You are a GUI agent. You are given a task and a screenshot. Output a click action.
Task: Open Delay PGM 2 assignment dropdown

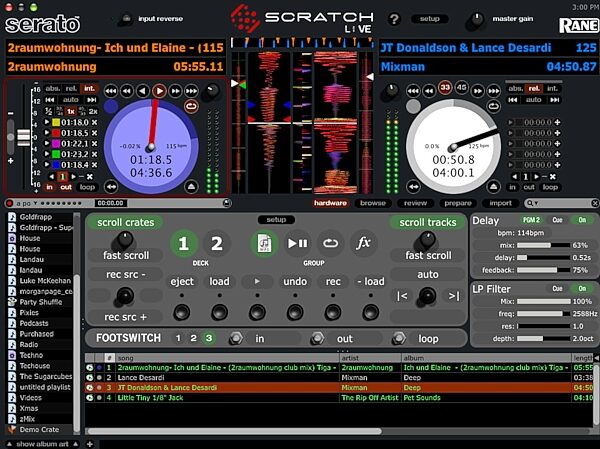click(x=532, y=220)
